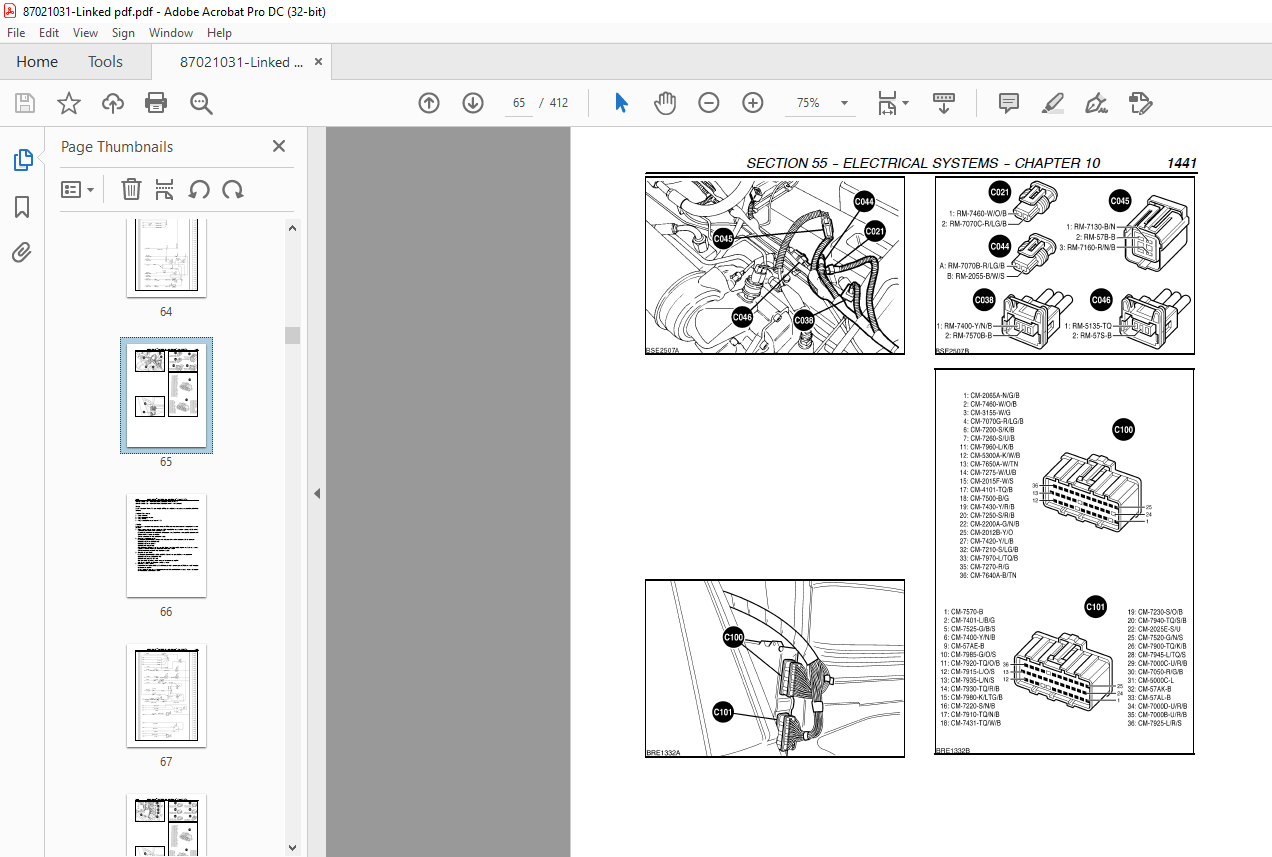Open the Sign menu

pos(123,33)
